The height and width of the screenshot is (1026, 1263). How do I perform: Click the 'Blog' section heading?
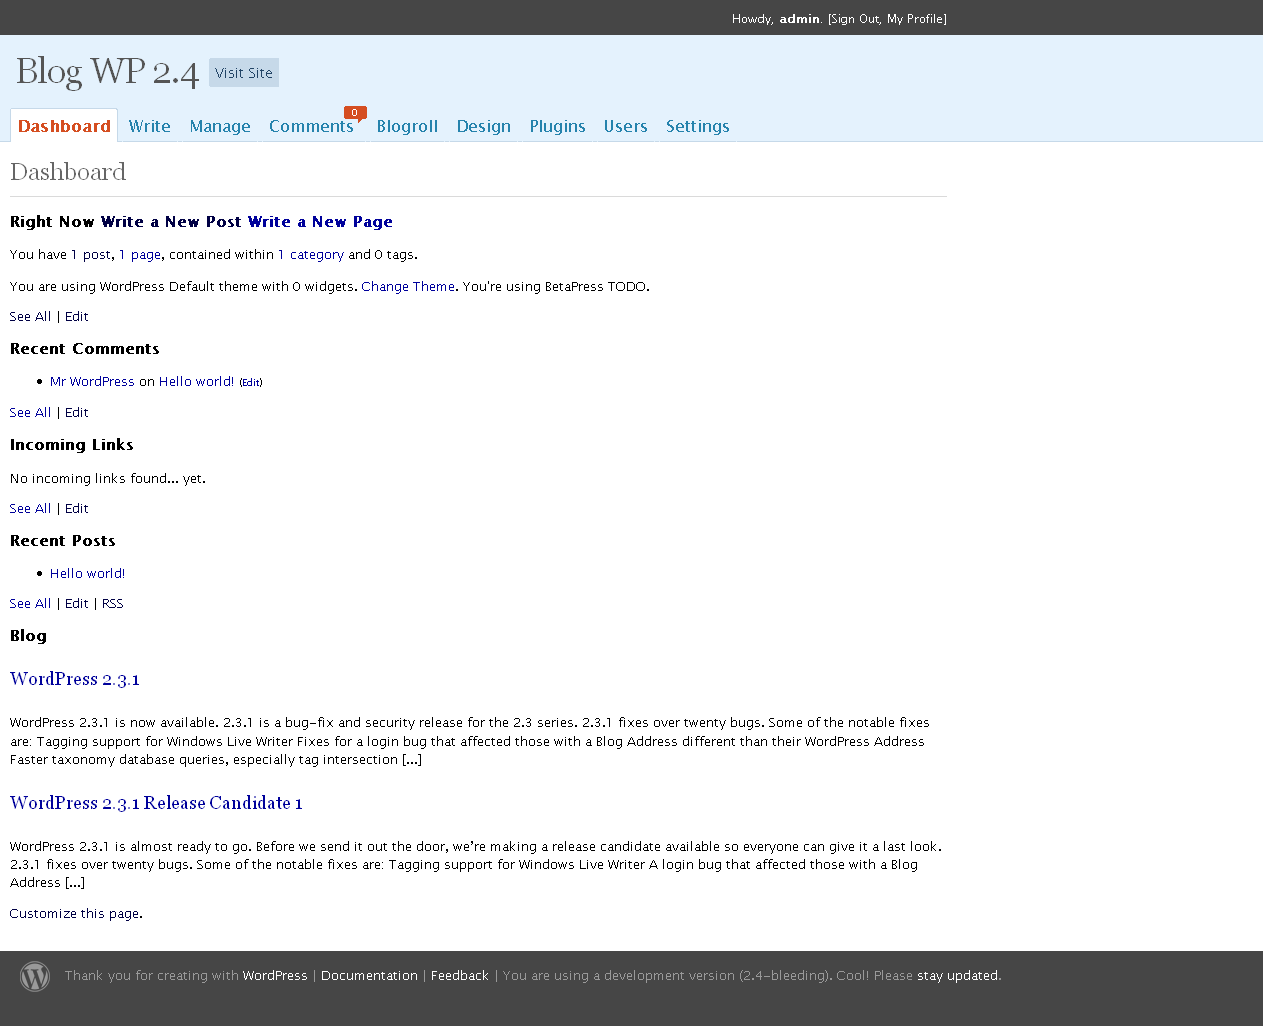28,636
